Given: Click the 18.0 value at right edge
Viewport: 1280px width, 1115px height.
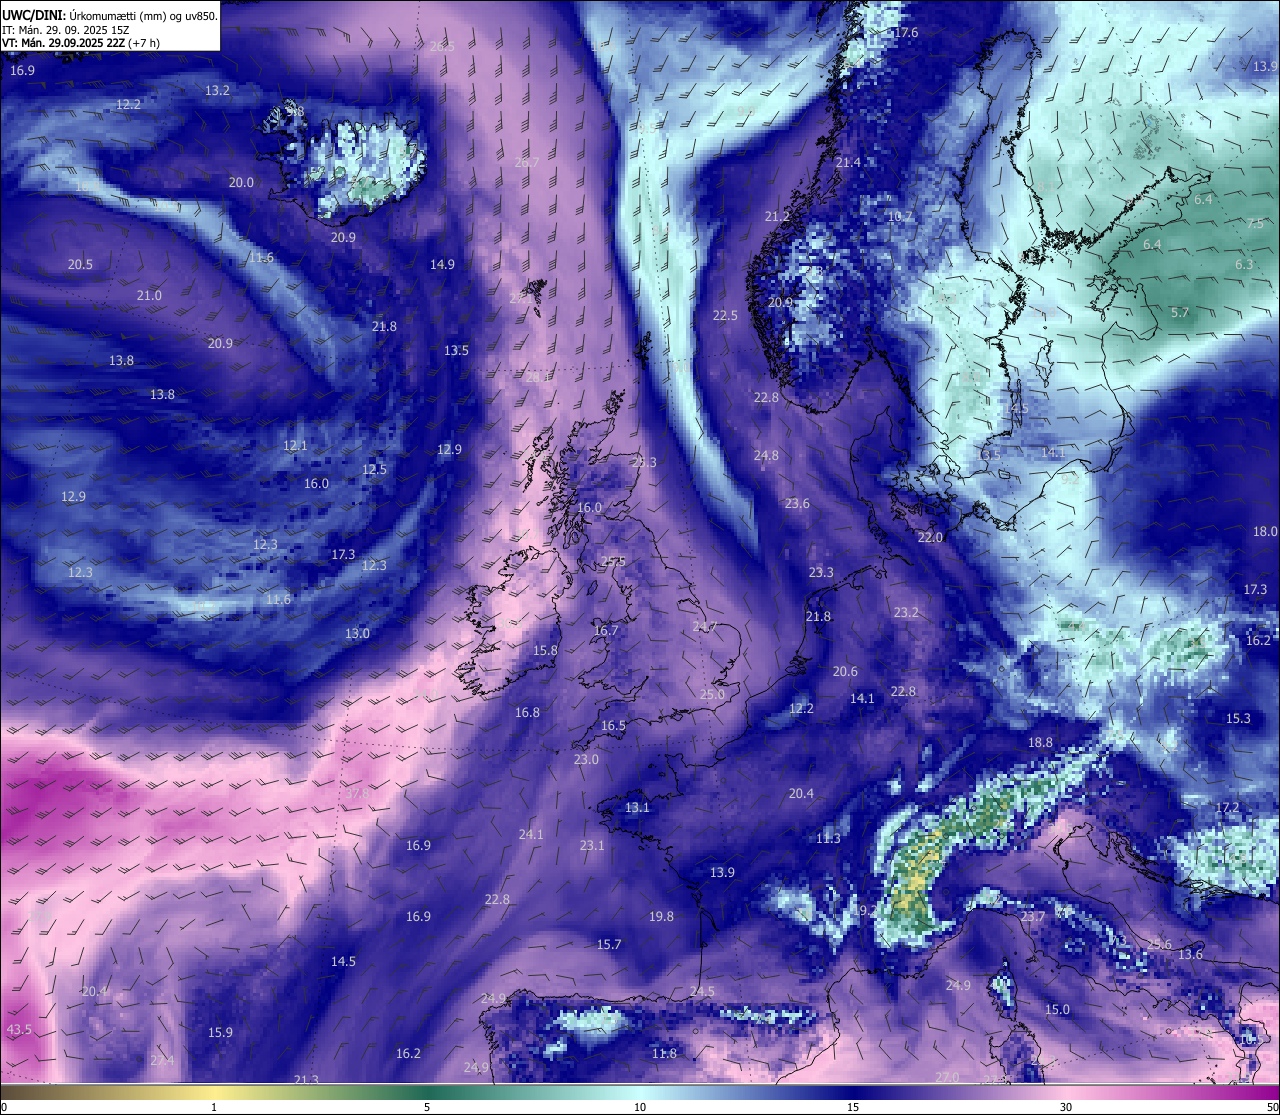Looking at the screenshot, I should [1265, 531].
